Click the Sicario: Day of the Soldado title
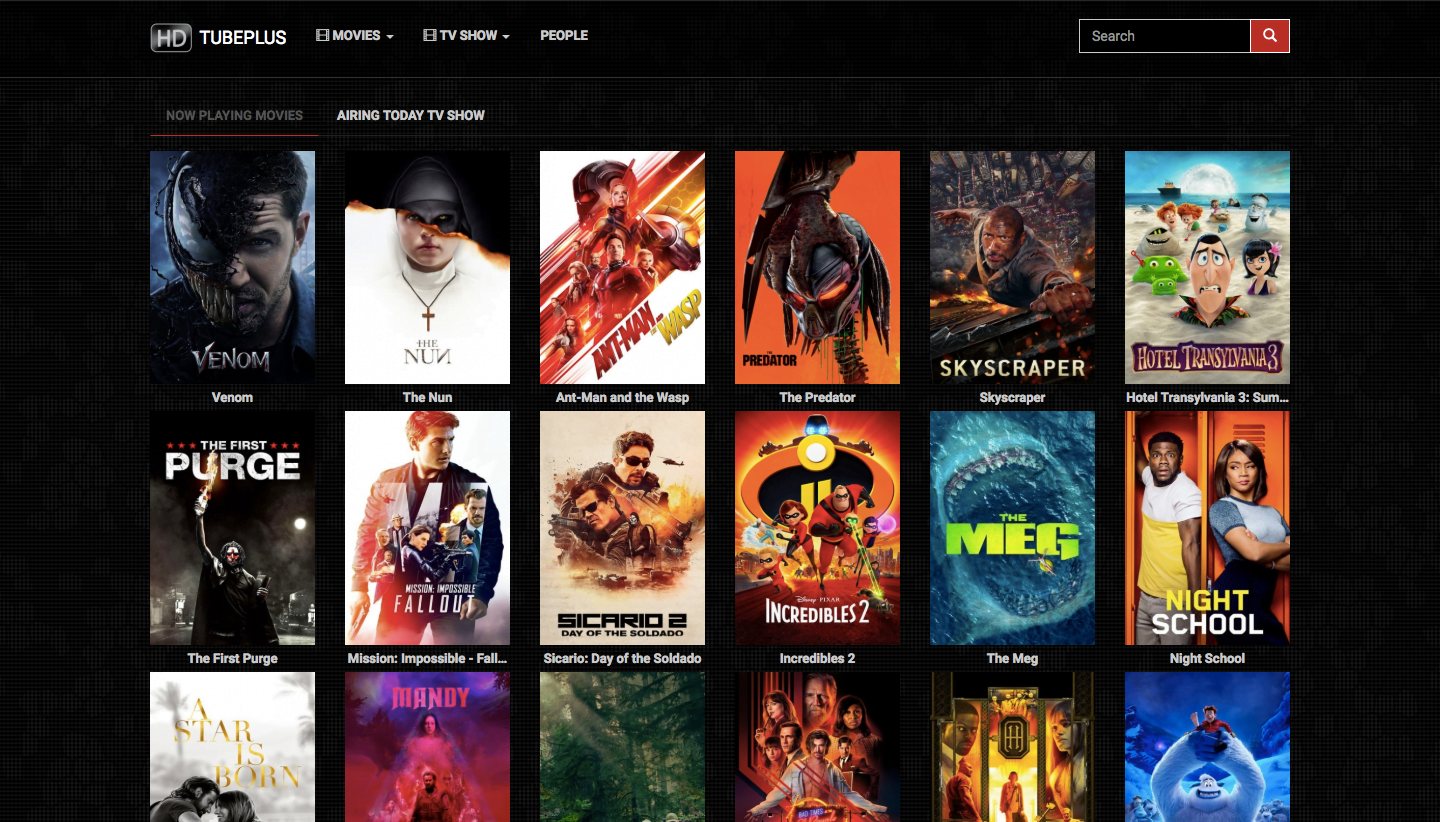1440x822 pixels. pos(622,658)
